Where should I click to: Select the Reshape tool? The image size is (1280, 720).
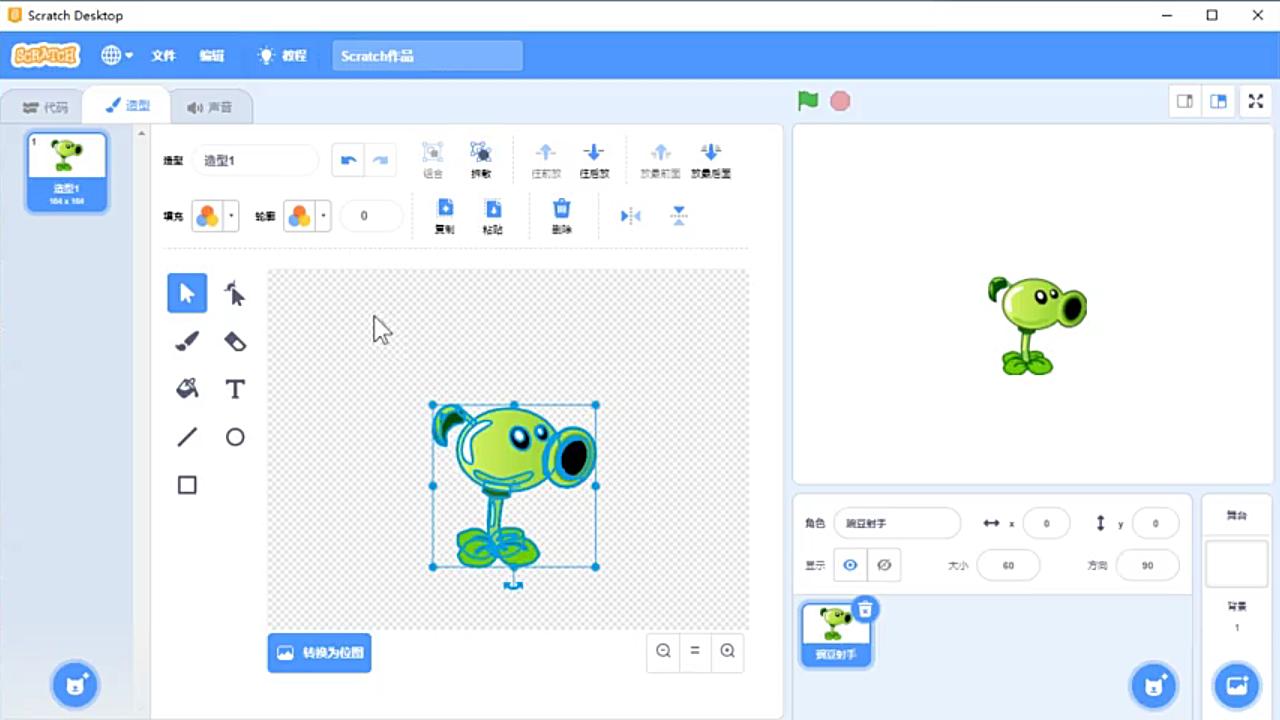235,293
